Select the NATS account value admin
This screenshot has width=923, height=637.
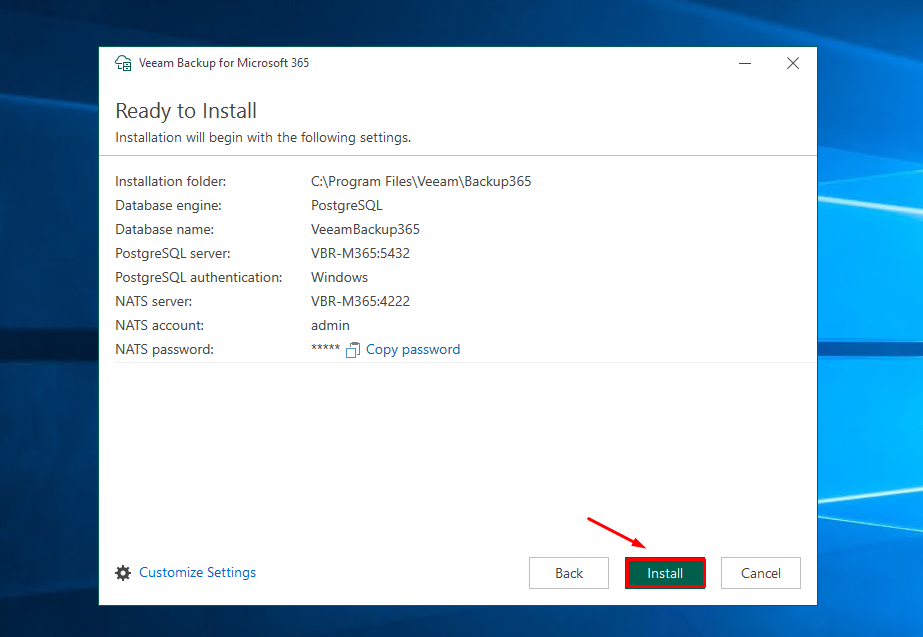(x=330, y=326)
